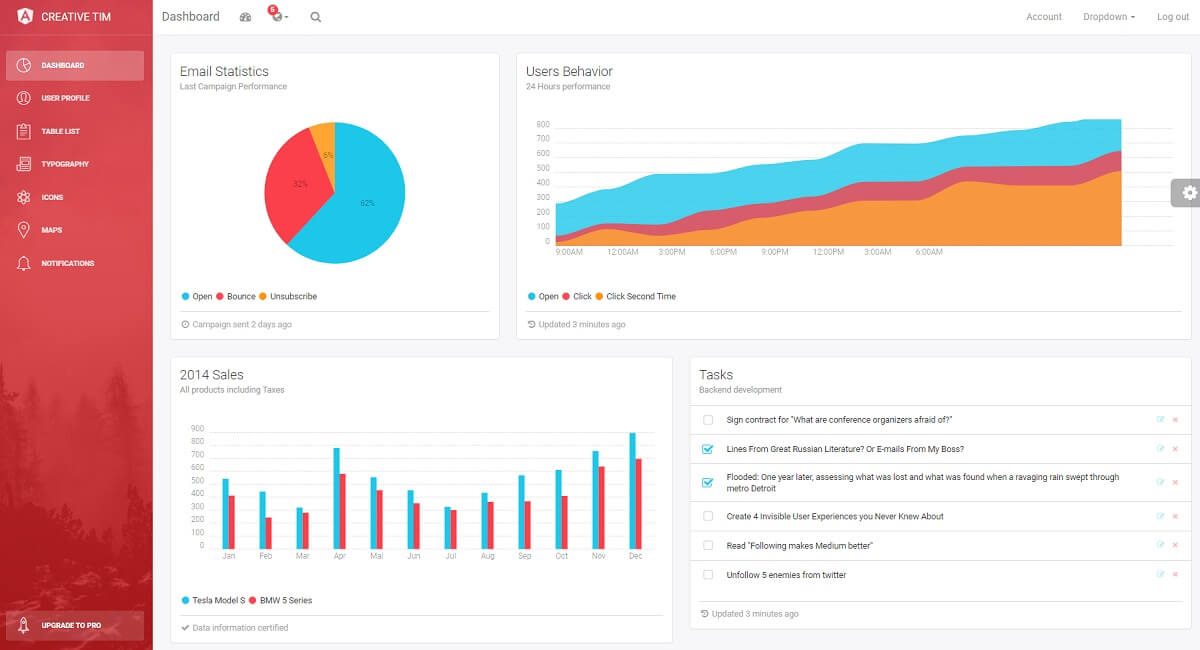Go to User Profile page
The height and width of the screenshot is (650, 1200).
pyautogui.click(x=75, y=98)
